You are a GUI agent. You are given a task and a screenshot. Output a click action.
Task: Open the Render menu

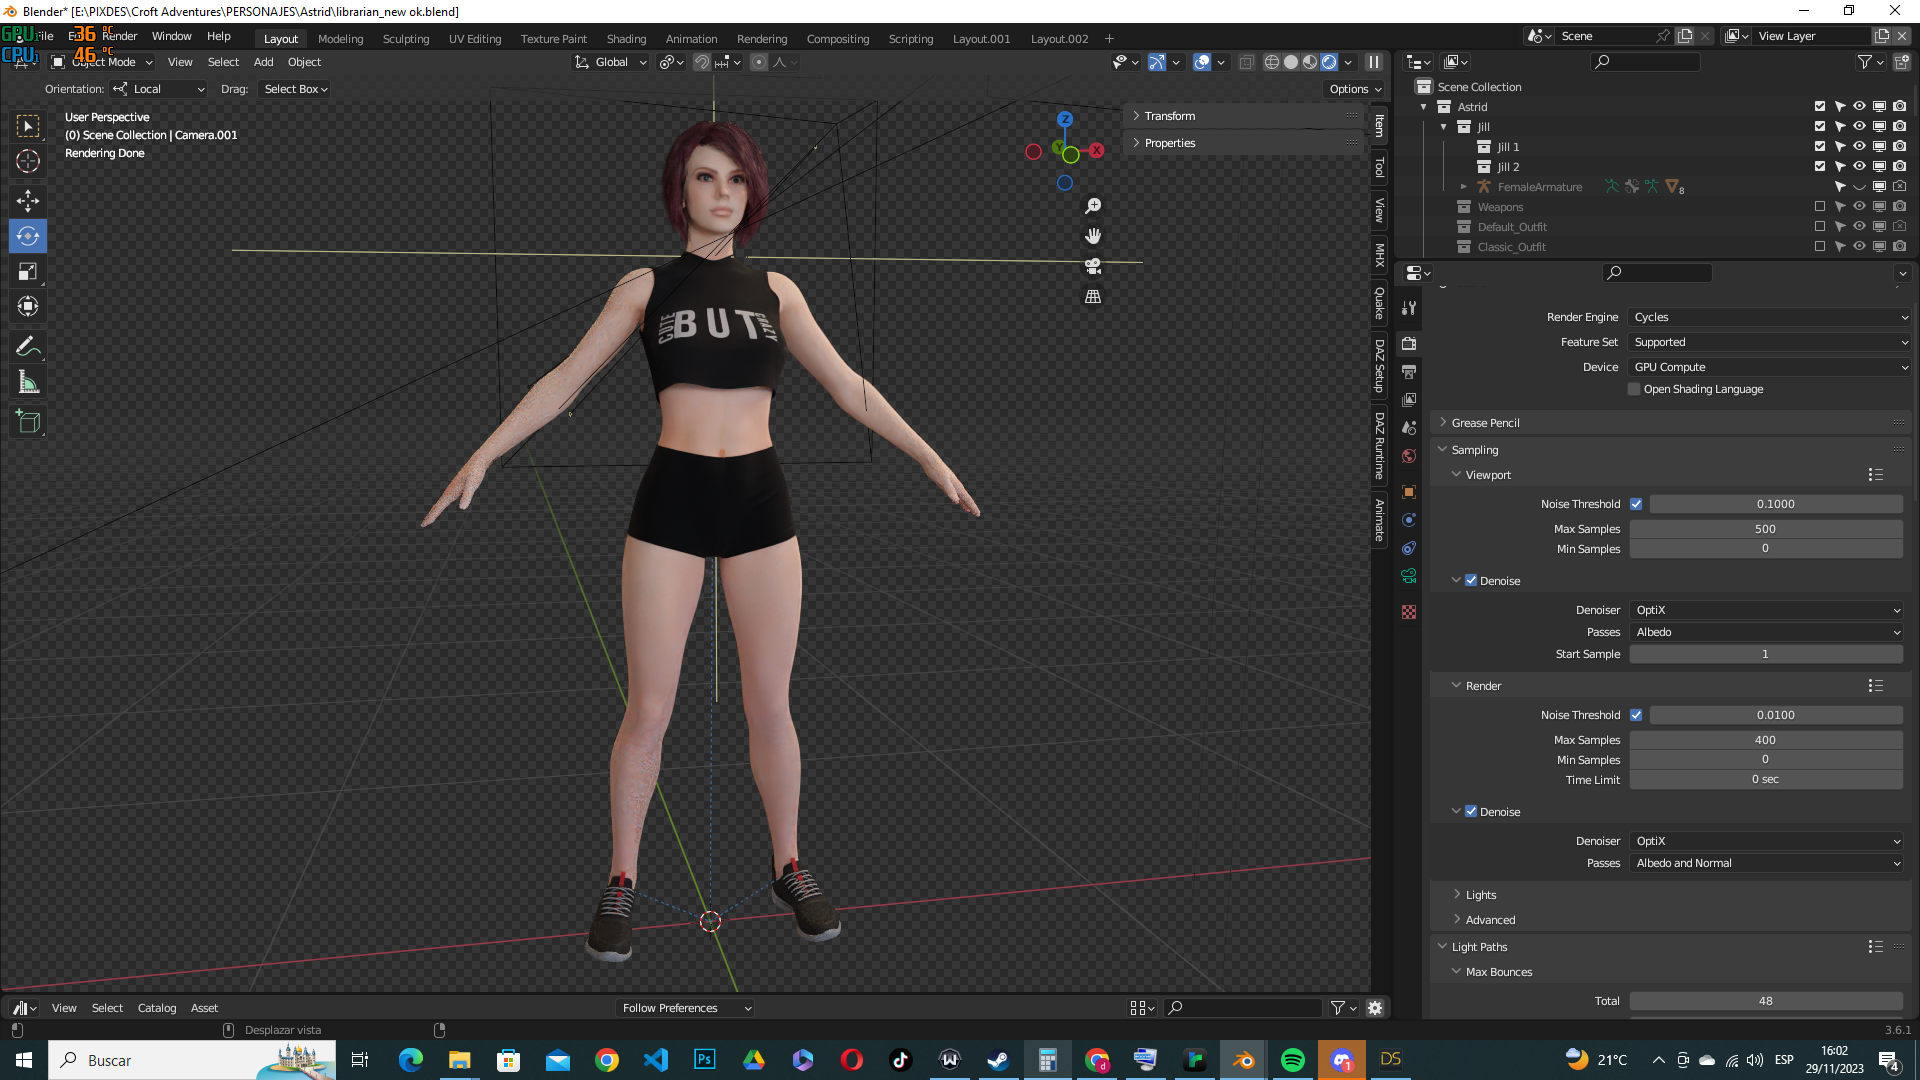[120, 36]
